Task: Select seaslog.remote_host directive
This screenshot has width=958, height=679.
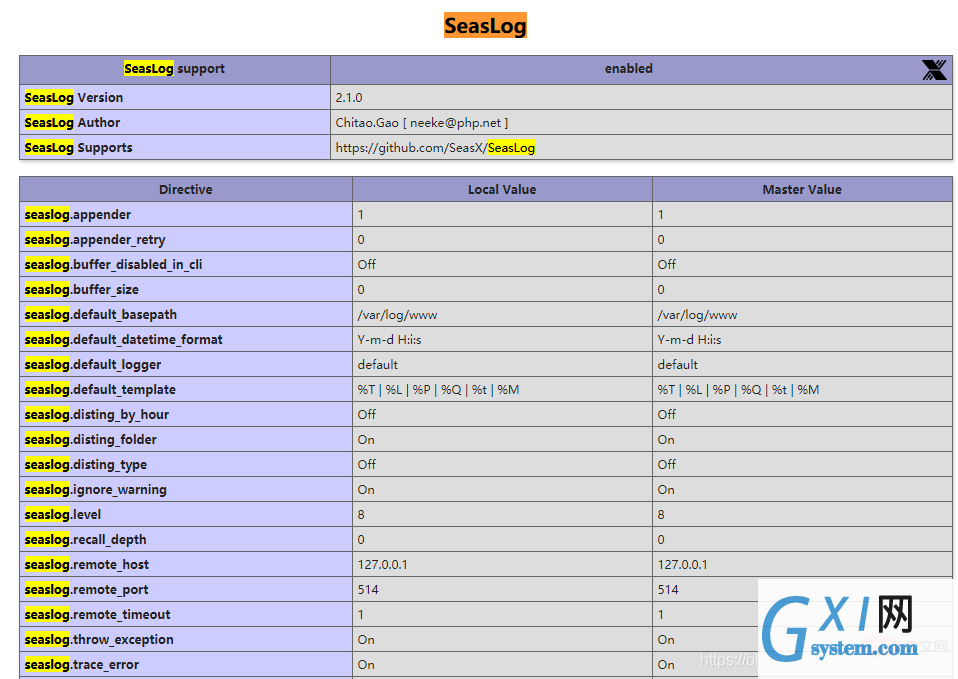Action: 87,565
